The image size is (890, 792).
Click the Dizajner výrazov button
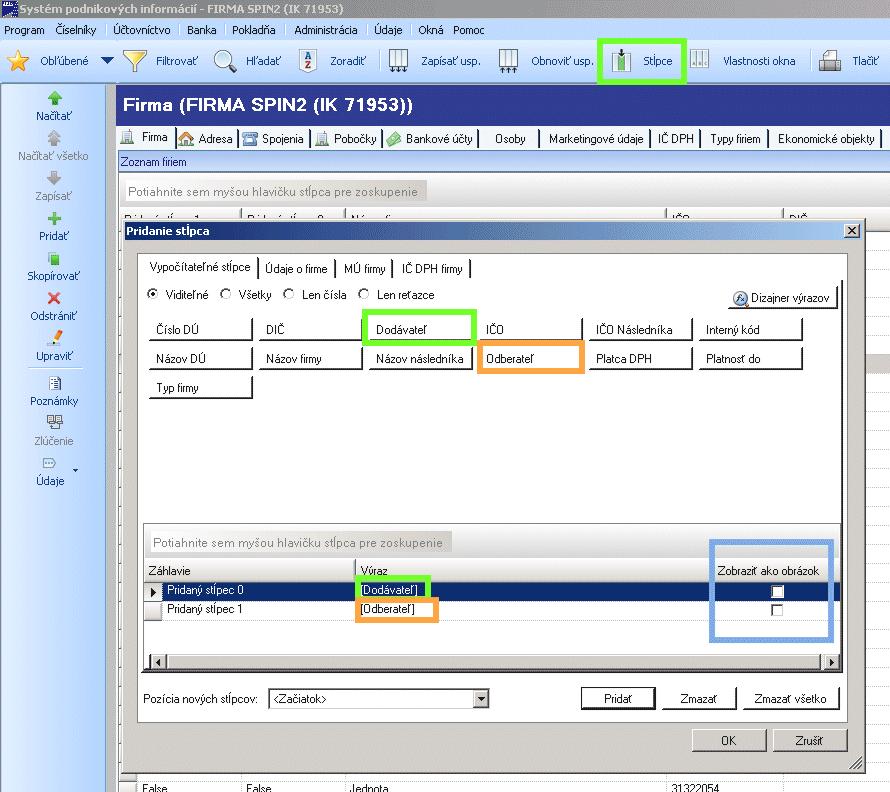(x=783, y=298)
